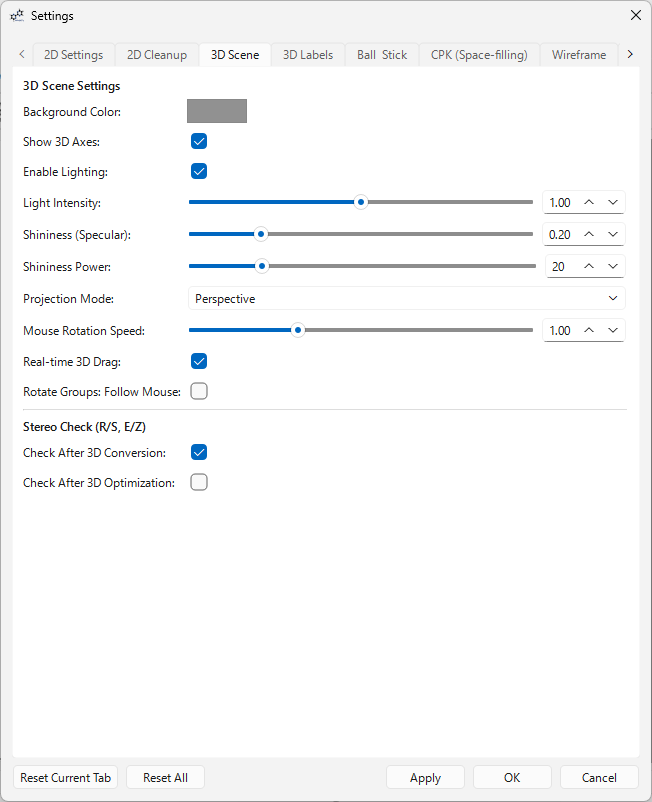Decrease Mouse Rotation Speed with the down arrow
The image size is (652, 802).
click(x=613, y=330)
